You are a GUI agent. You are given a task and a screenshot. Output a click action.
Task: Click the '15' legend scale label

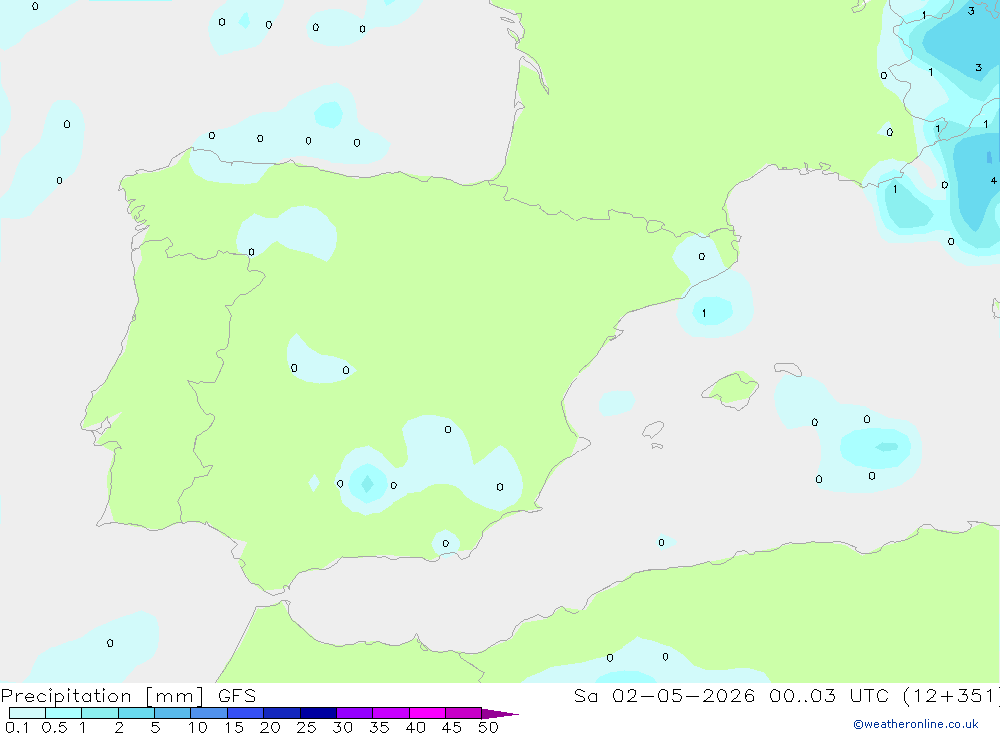(234, 727)
